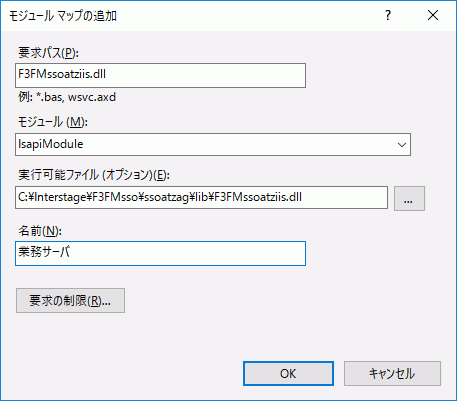Click the dialog title モジュール マップの追加

point(63,16)
